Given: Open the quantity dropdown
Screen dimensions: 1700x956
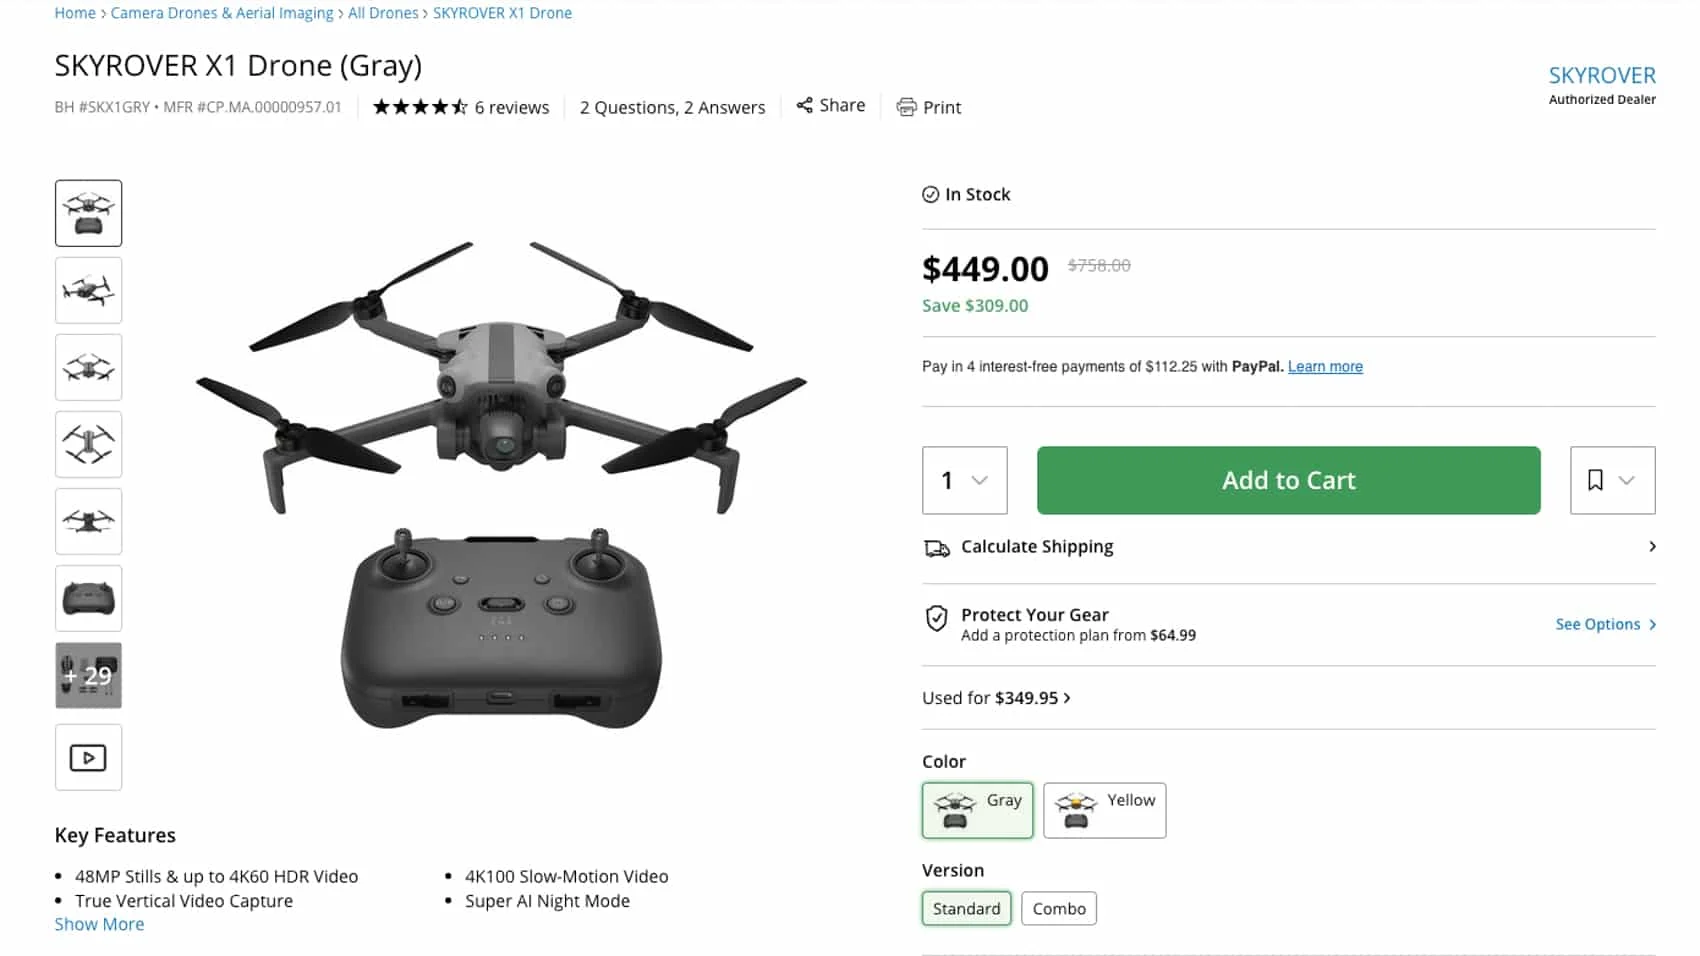Looking at the screenshot, I should click(x=964, y=480).
